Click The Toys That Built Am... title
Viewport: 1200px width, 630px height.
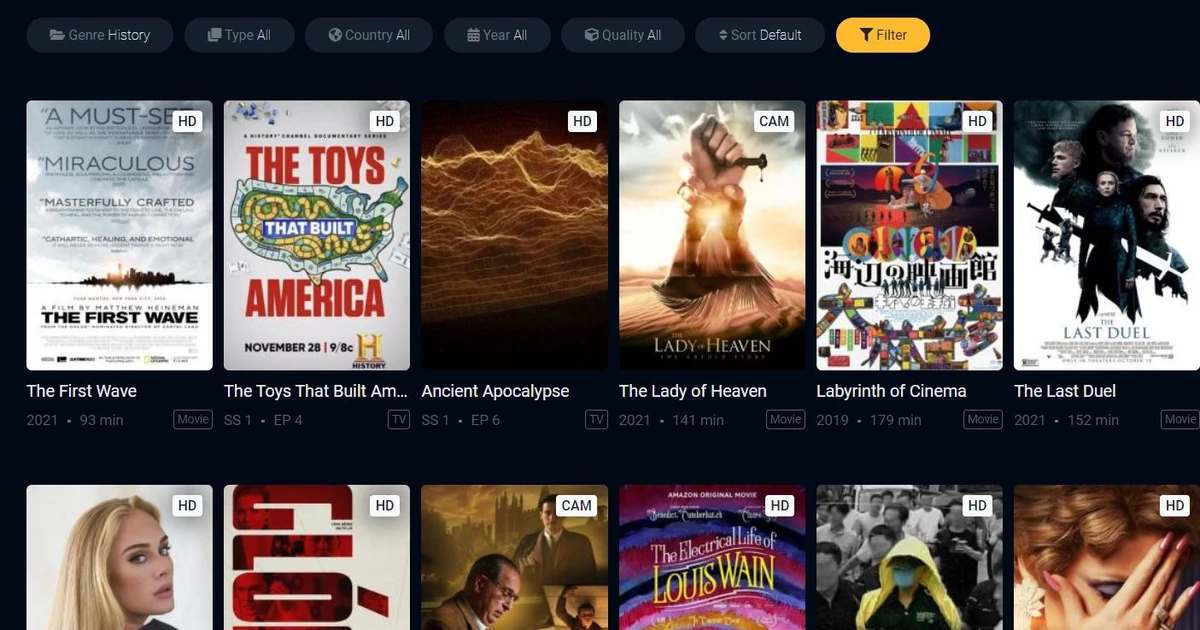(x=316, y=391)
